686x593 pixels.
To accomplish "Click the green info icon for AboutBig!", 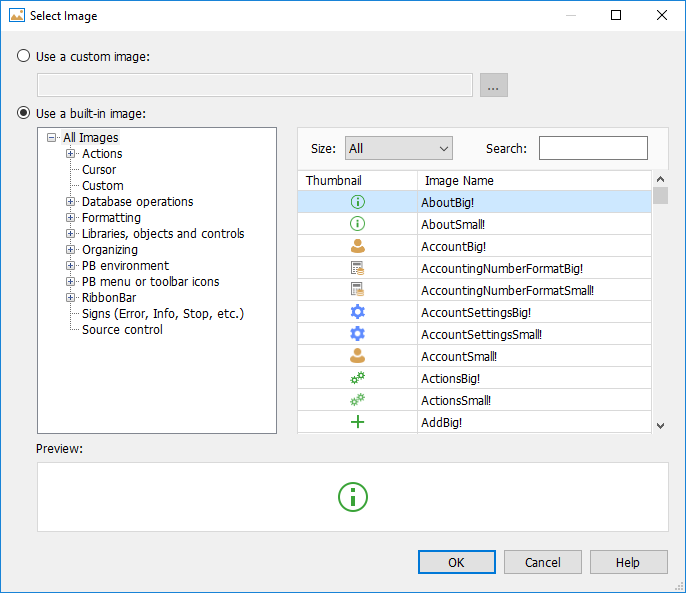I will (357, 202).
